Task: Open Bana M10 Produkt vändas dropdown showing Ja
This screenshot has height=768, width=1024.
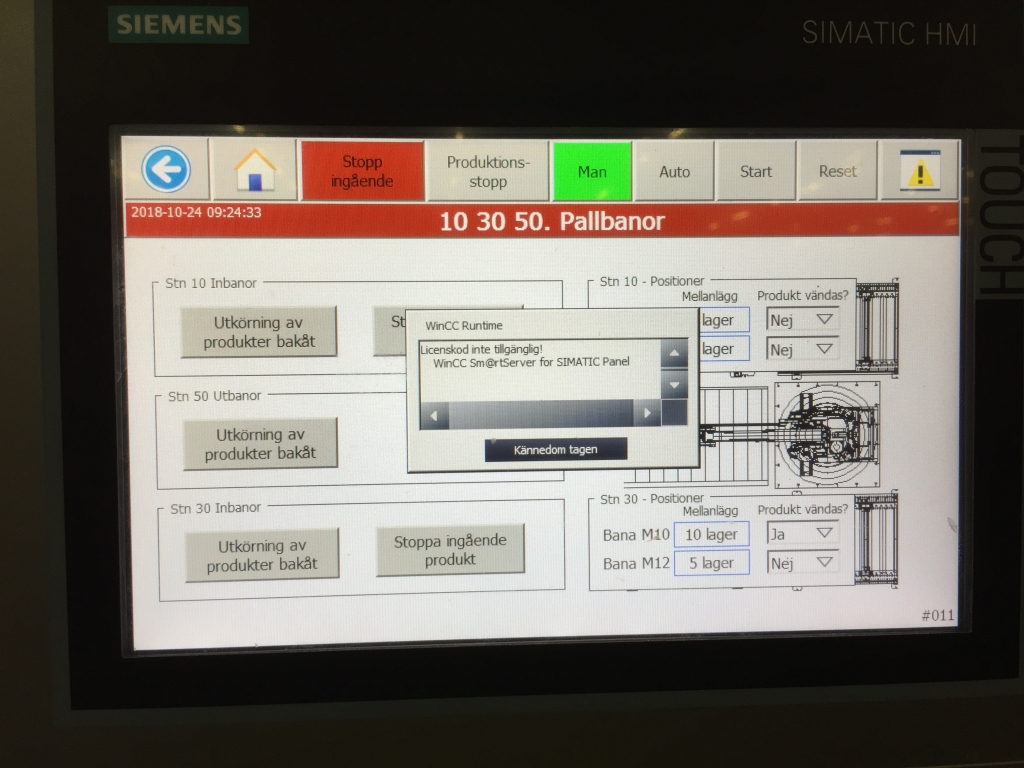Action: (802, 534)
